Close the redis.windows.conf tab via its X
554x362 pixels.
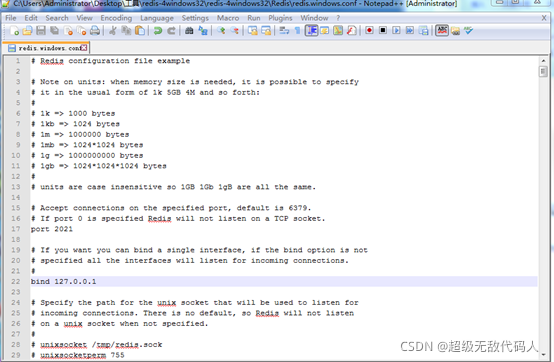[x=84, y=48]
